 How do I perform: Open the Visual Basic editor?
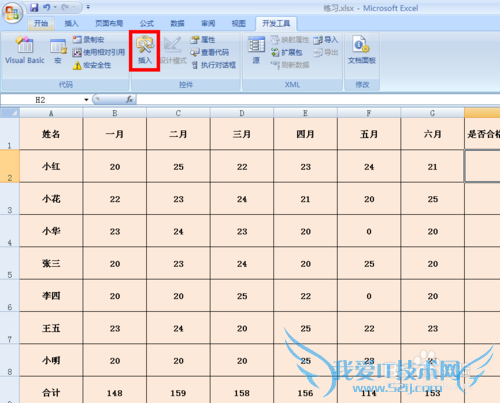25,50
